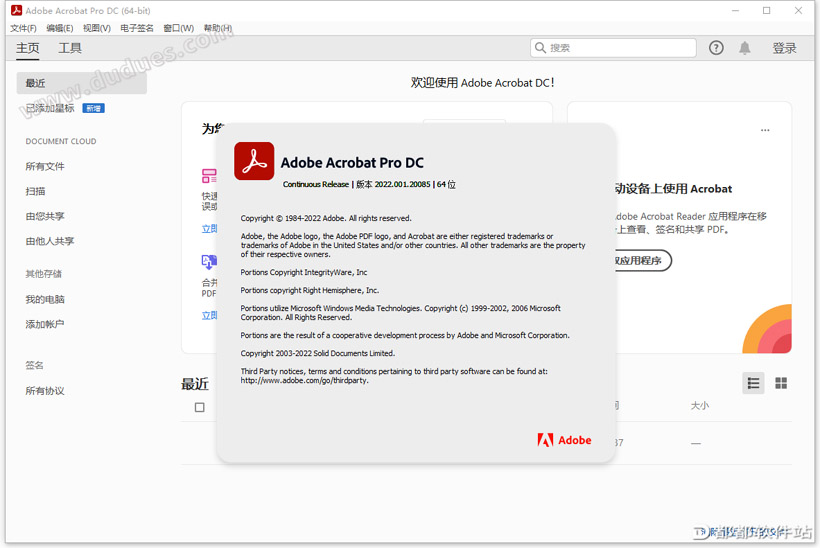This screenshot has width=820, height=548.
Task: Select 扫描 in the sidebar
Action: (x=35, y=191)
